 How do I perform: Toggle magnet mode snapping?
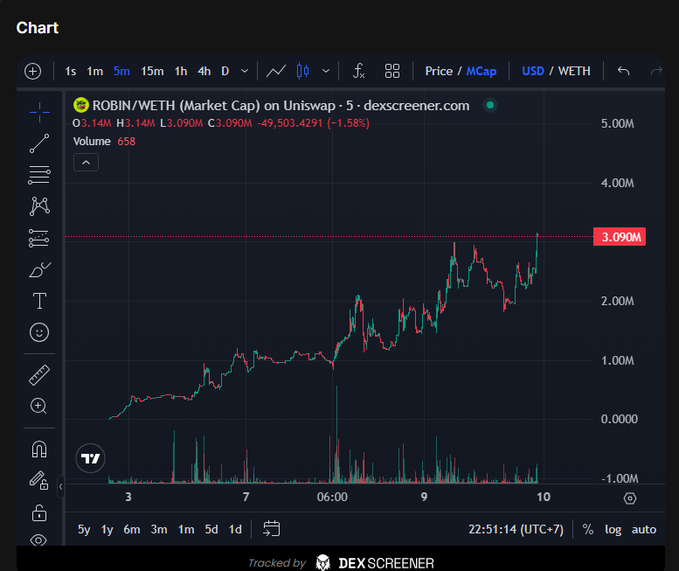pyautogui.click(x=39, y=449)
